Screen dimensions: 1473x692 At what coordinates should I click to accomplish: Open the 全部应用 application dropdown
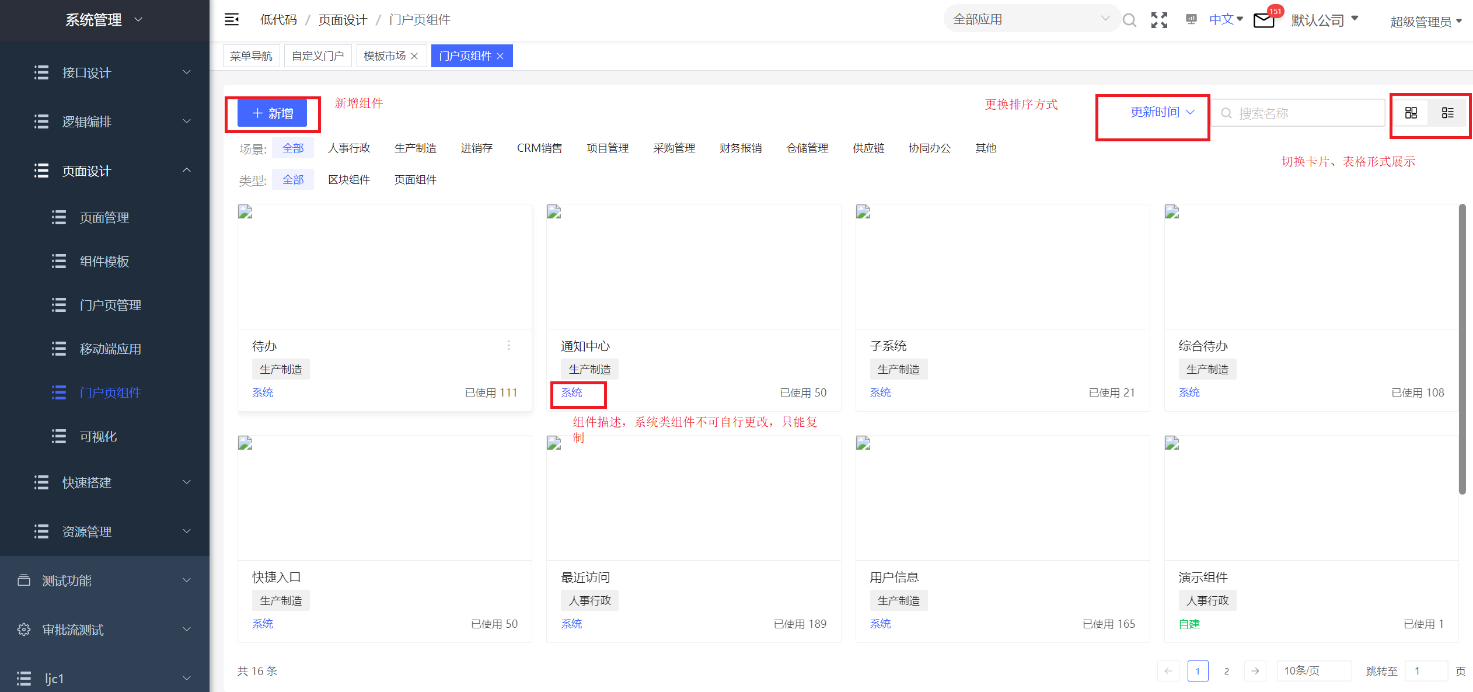tap(1032, 19)
